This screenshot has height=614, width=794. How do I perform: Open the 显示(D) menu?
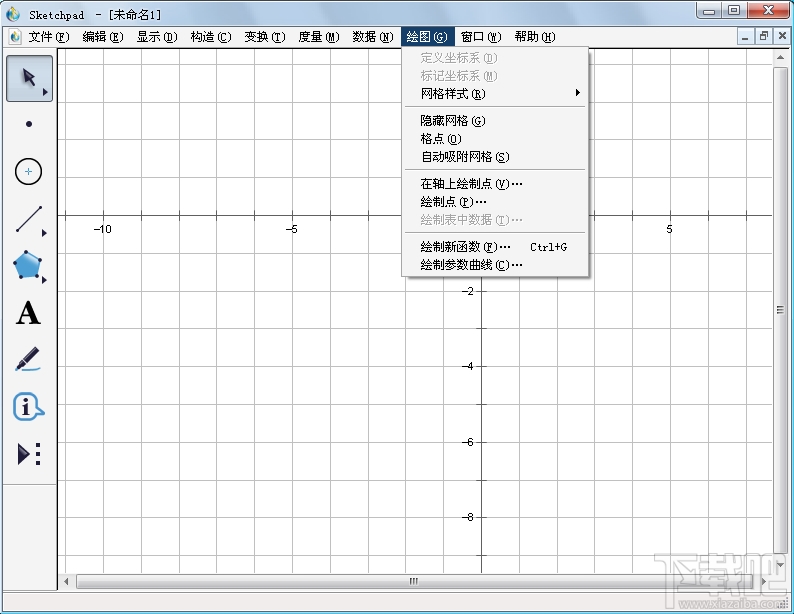pyautogui.click(x=157, y=37)
